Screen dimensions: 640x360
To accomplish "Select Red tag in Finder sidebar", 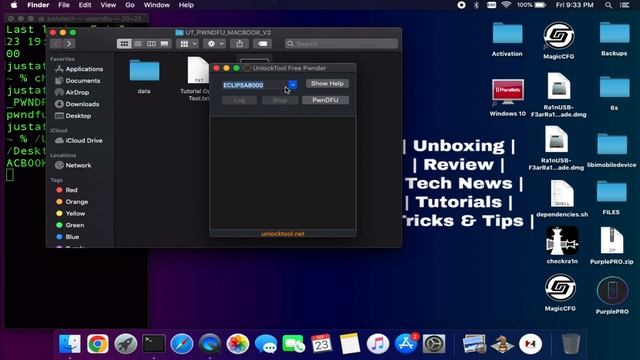I will point(71,190).
